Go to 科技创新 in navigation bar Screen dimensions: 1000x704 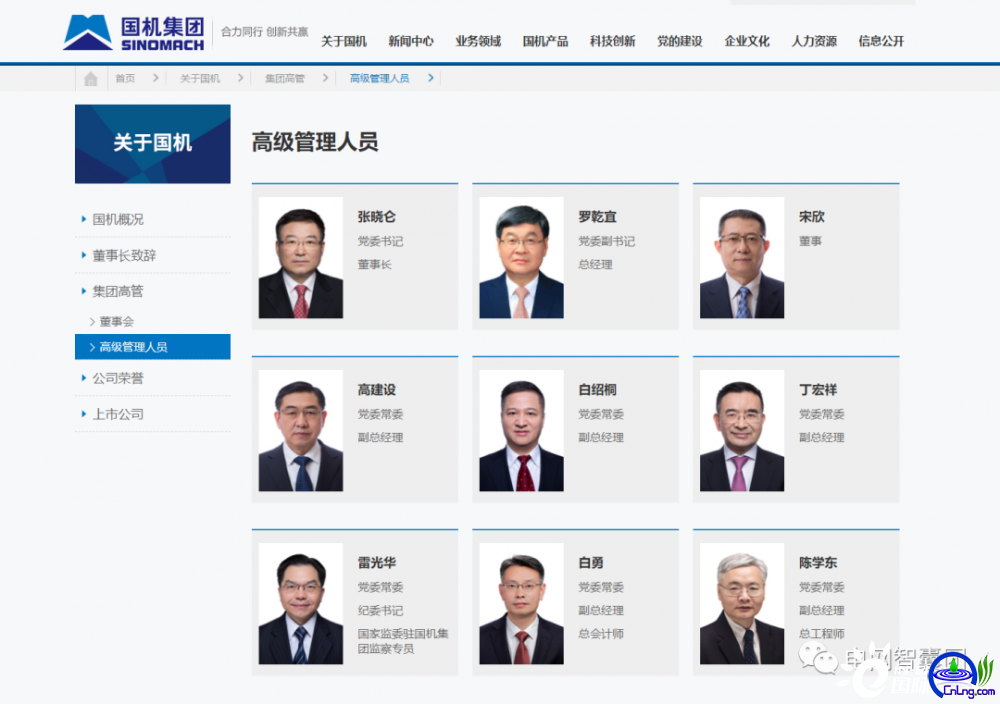point(612,41)
